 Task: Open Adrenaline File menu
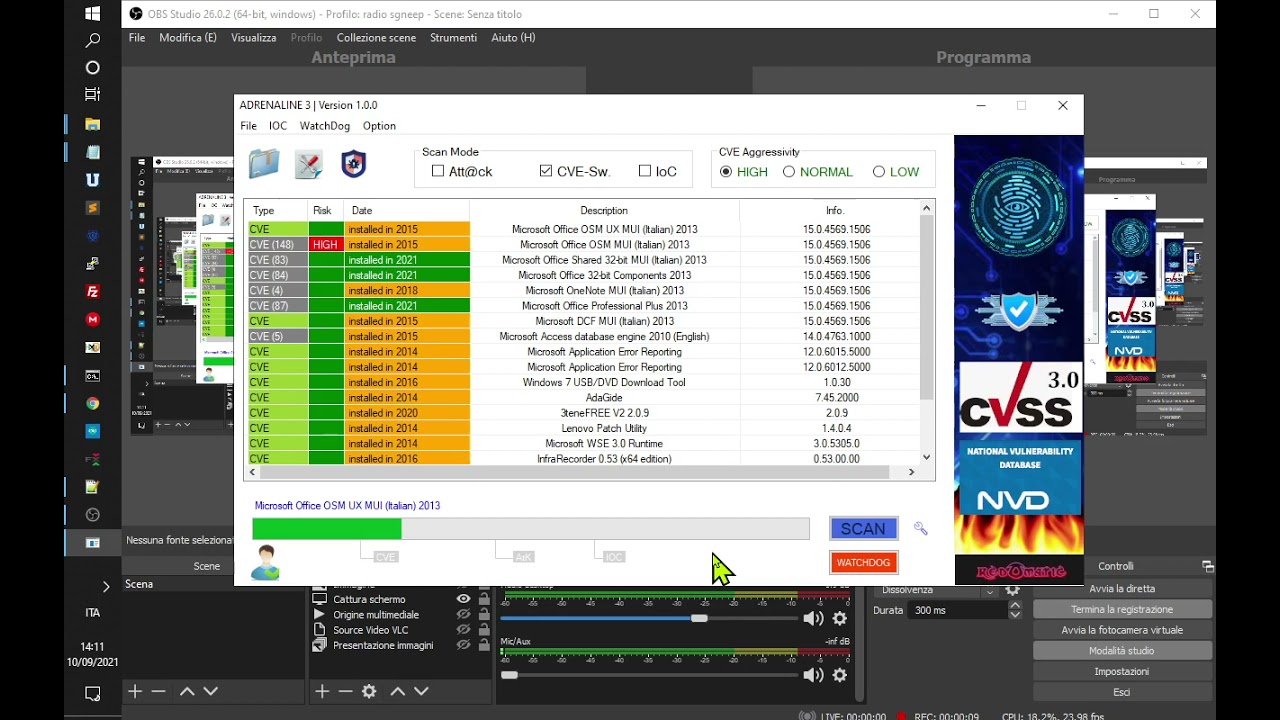tap(248, 126)
